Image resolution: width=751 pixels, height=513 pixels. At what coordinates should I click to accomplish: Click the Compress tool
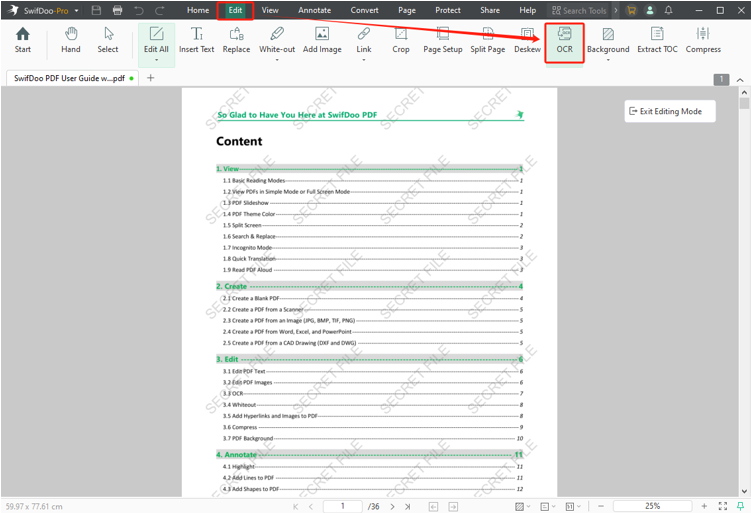[x=703, y=40]
